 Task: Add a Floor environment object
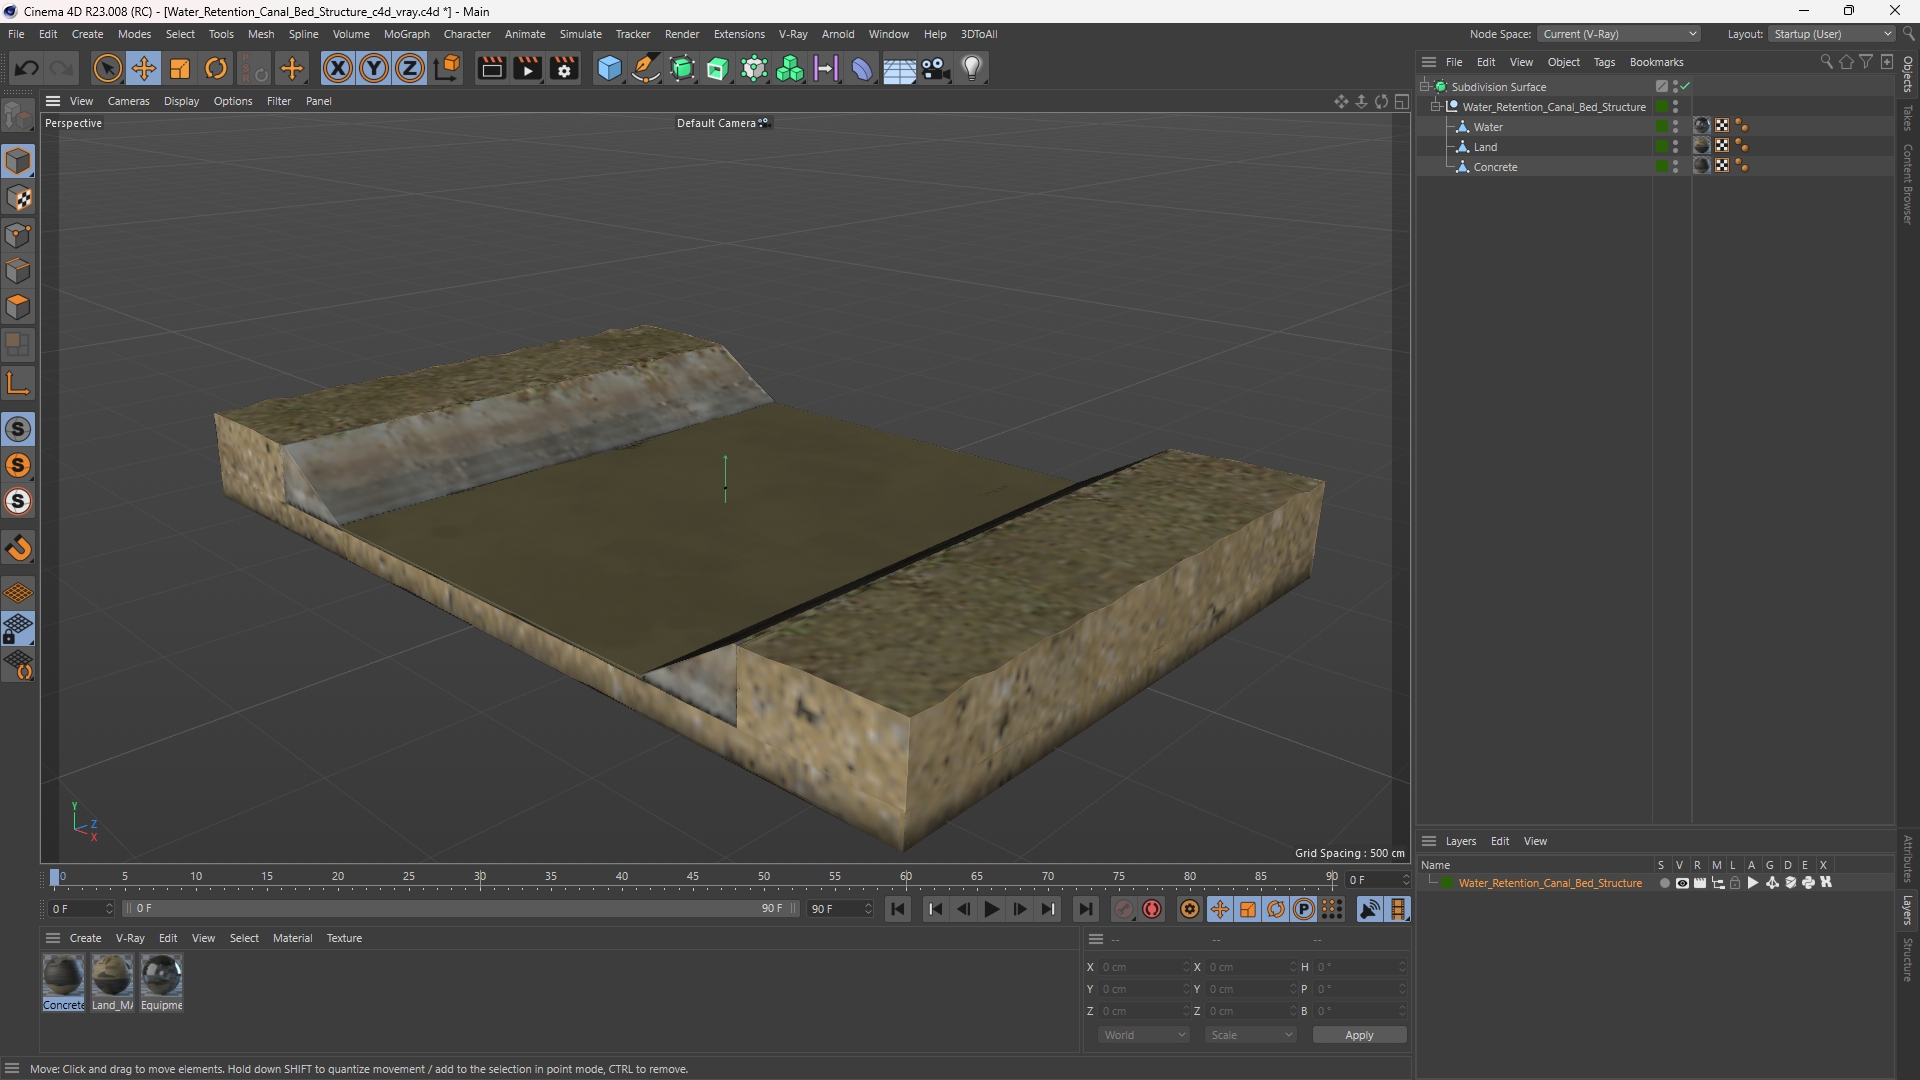[x=898, y=68]
